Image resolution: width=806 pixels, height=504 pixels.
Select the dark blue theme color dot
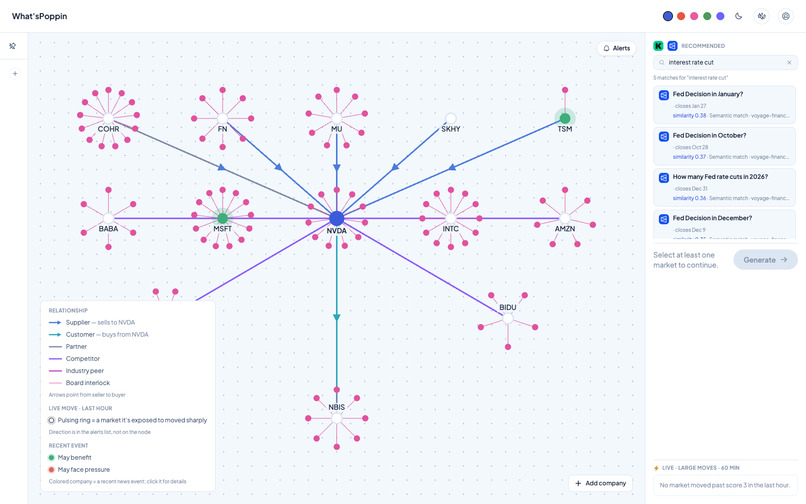click(x=668, y=16)
